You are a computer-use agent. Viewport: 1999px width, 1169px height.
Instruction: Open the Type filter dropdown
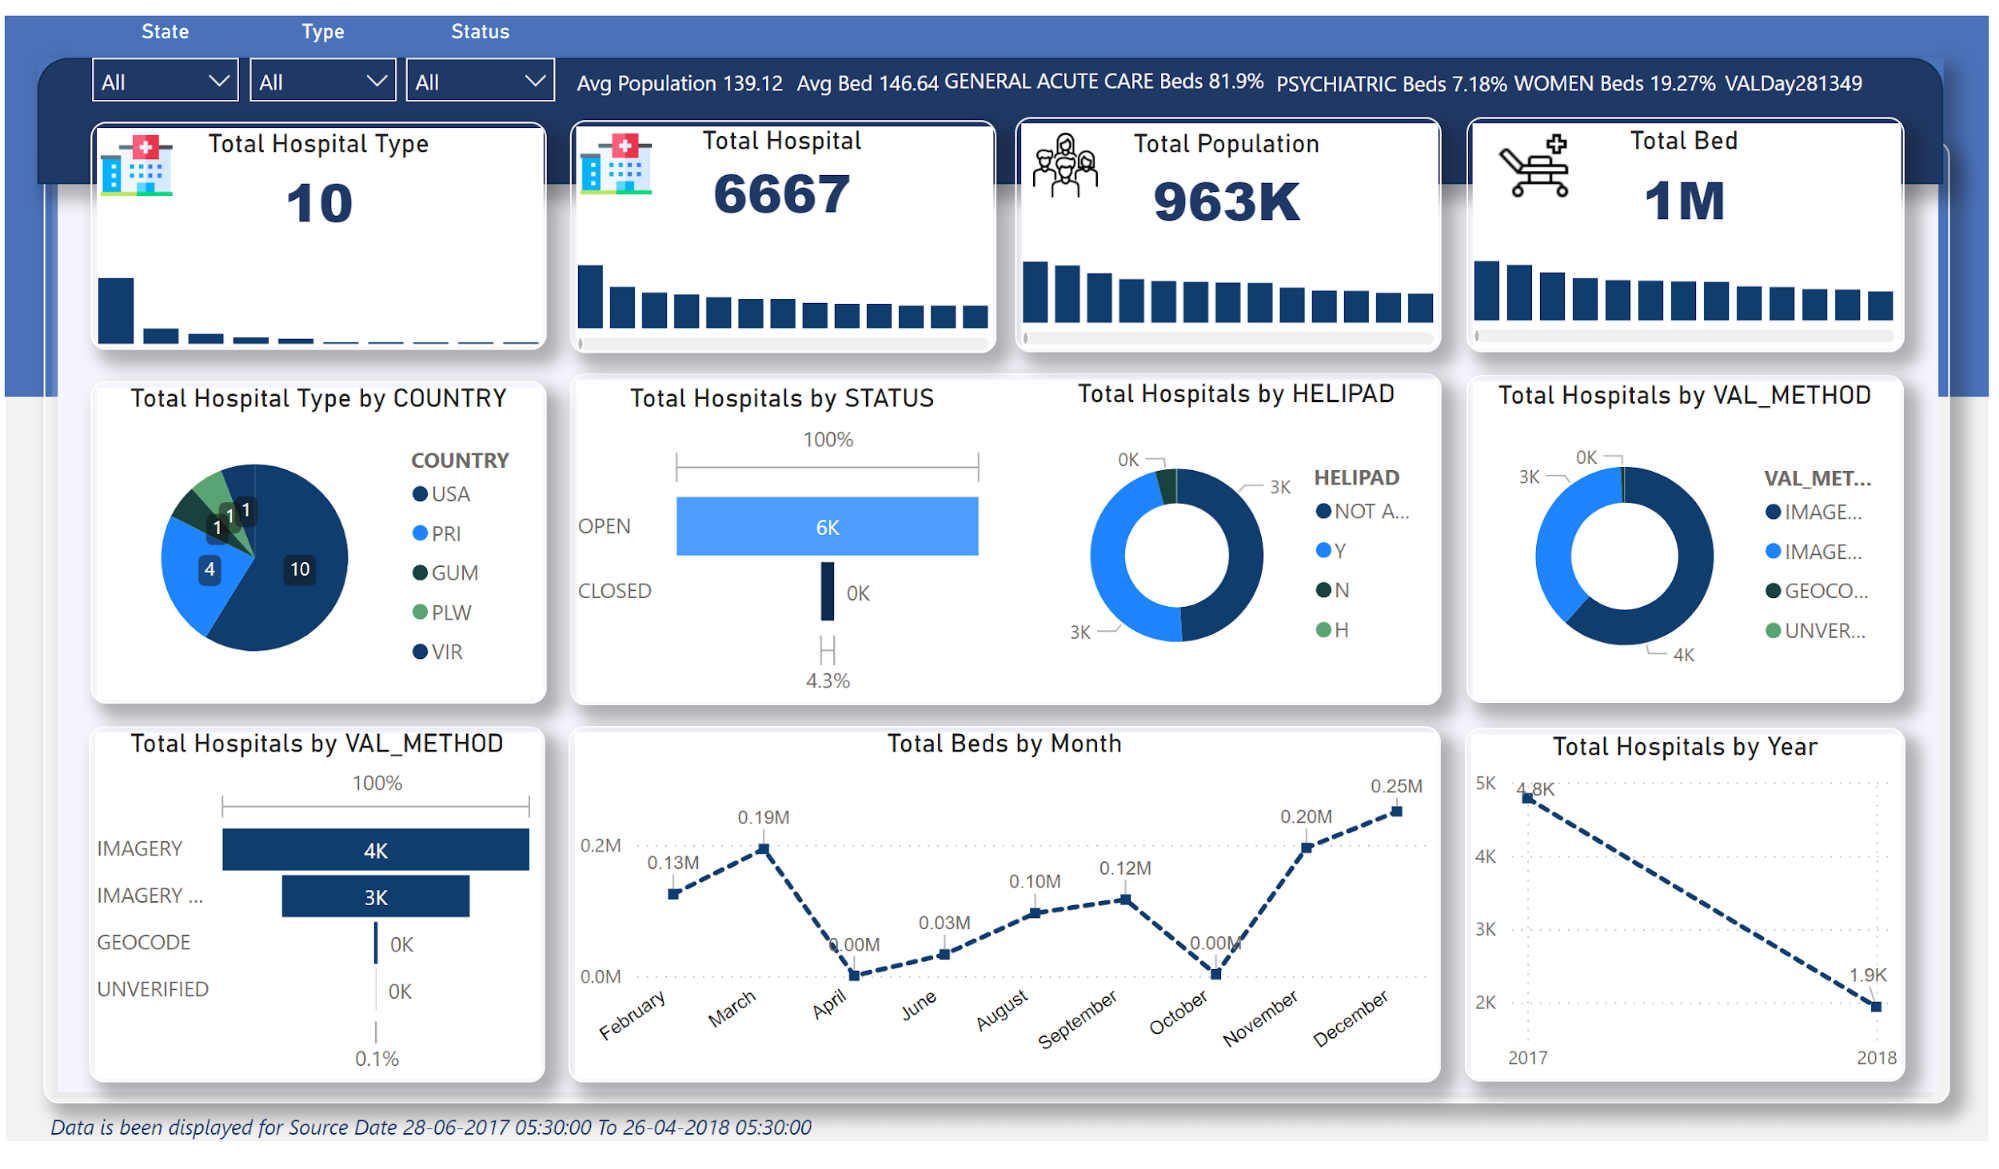322,81
